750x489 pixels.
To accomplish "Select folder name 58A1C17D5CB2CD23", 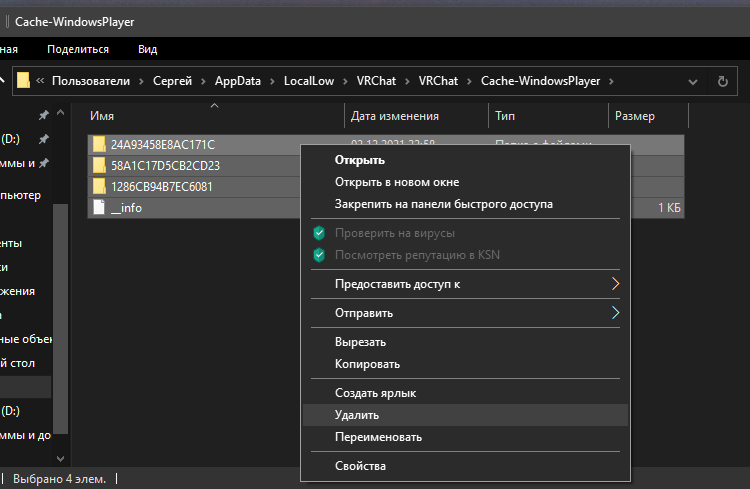I will coord(165,166).
